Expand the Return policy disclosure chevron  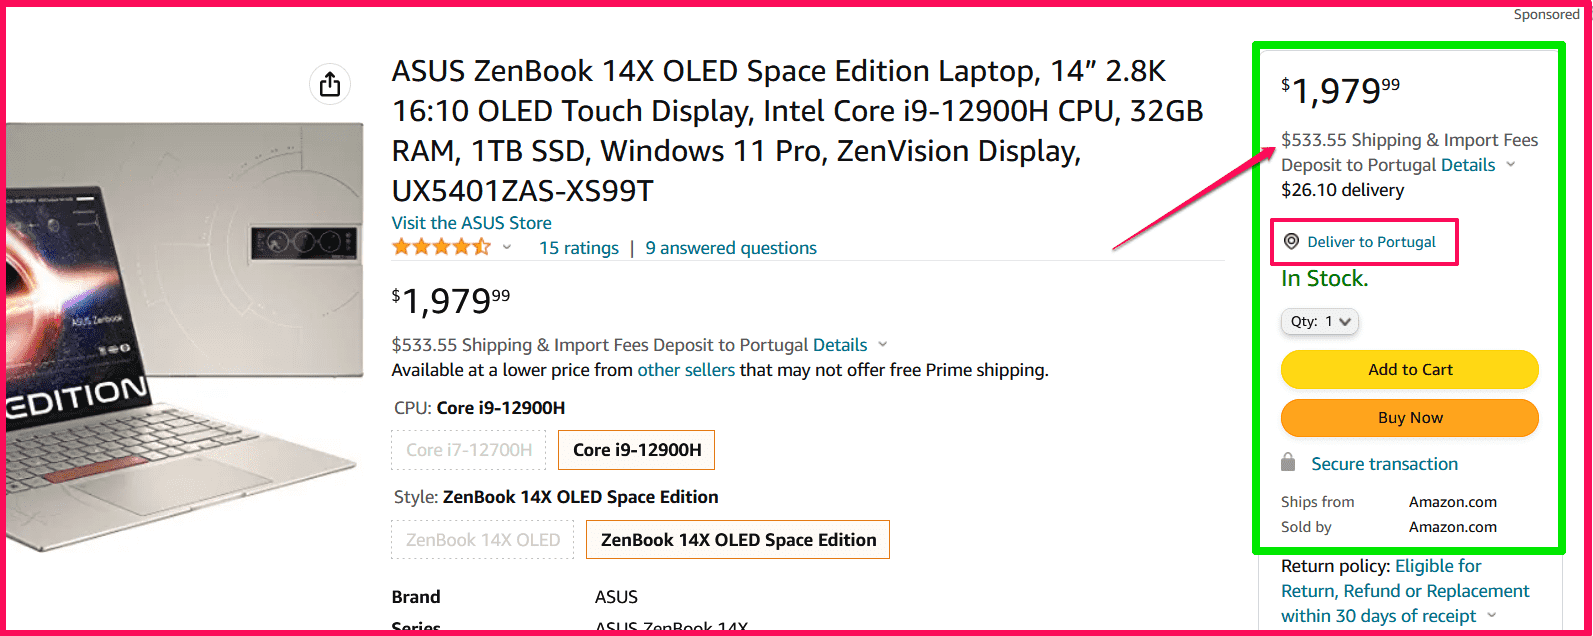pos(1490,615)
